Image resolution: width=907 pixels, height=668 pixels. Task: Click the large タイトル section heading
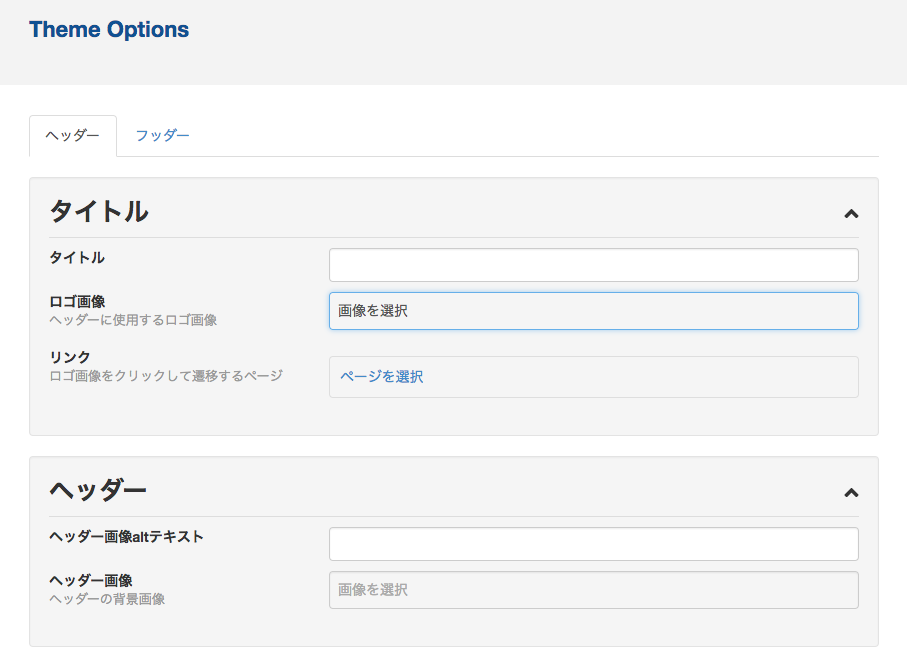click(99, 211)
